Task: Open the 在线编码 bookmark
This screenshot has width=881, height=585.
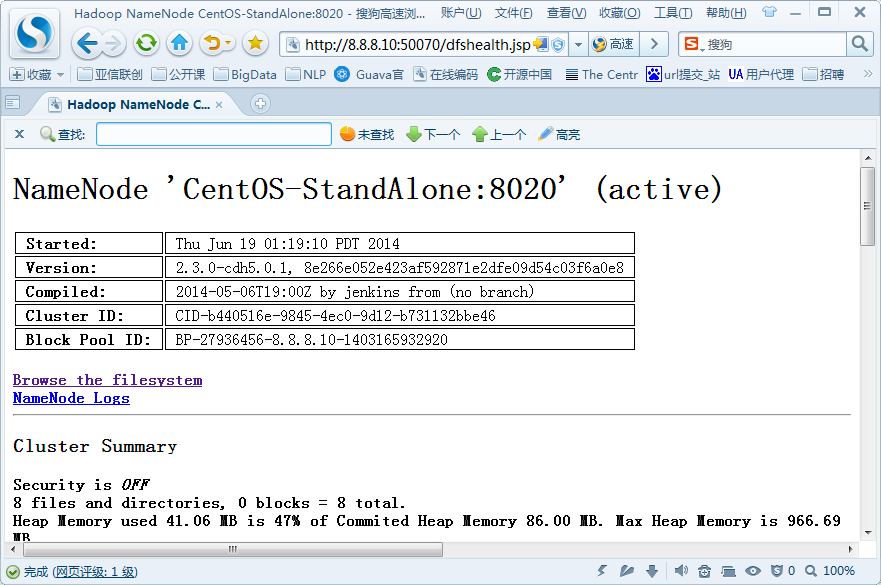Action: pyautogui.click(x=446, y=74)
